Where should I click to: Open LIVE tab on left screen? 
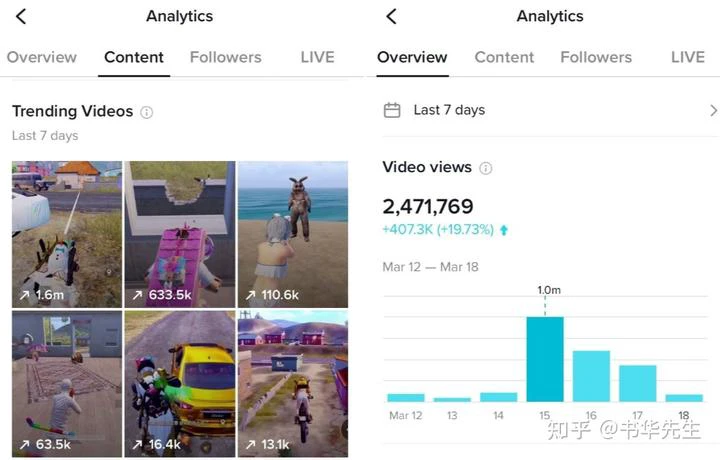(317, 57)
